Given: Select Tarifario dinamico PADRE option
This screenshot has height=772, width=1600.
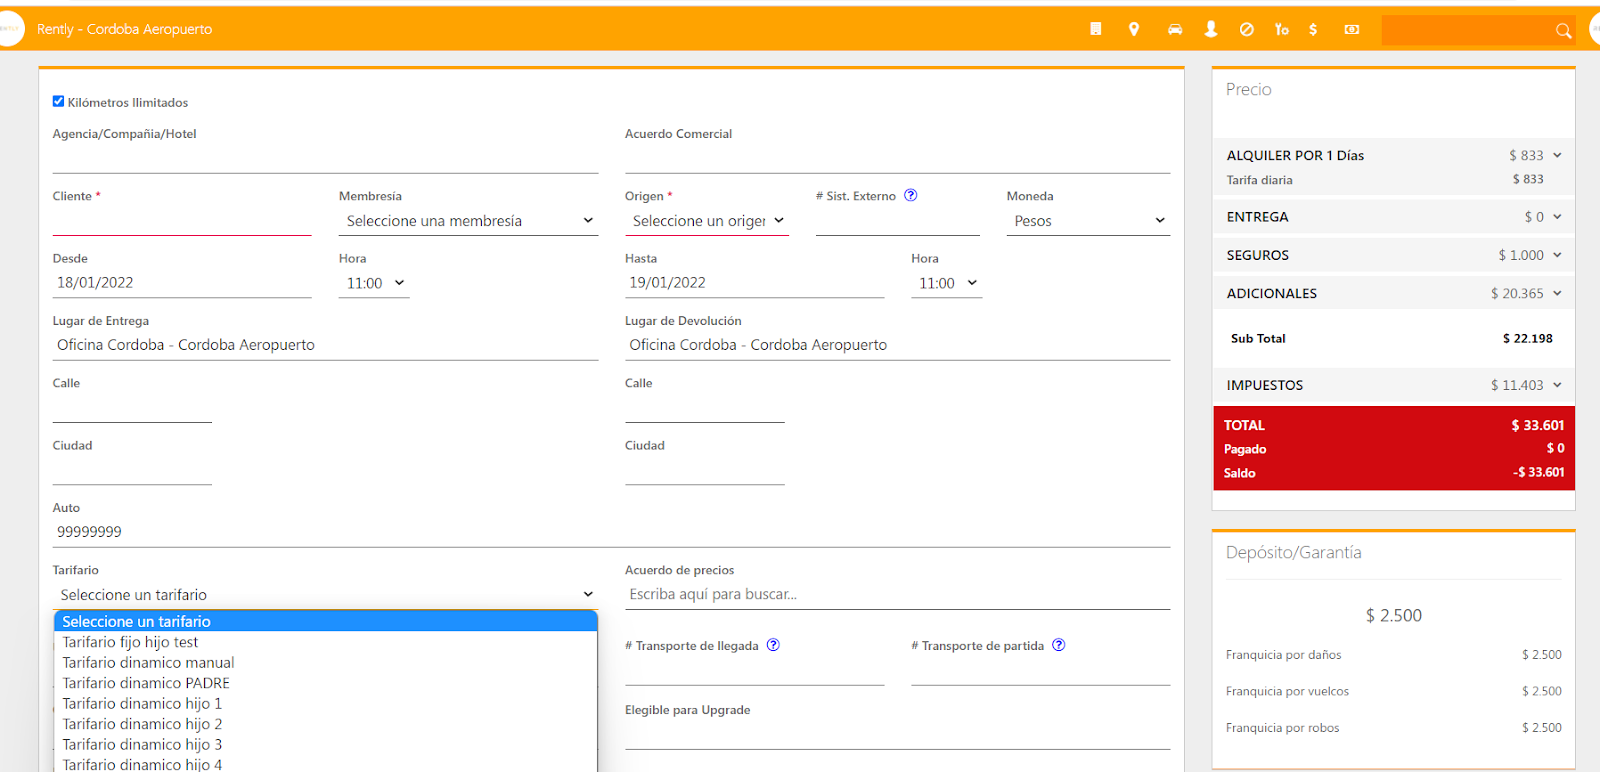Looking at the screenshot, I should pyautogui.click(x=146, y=683).
